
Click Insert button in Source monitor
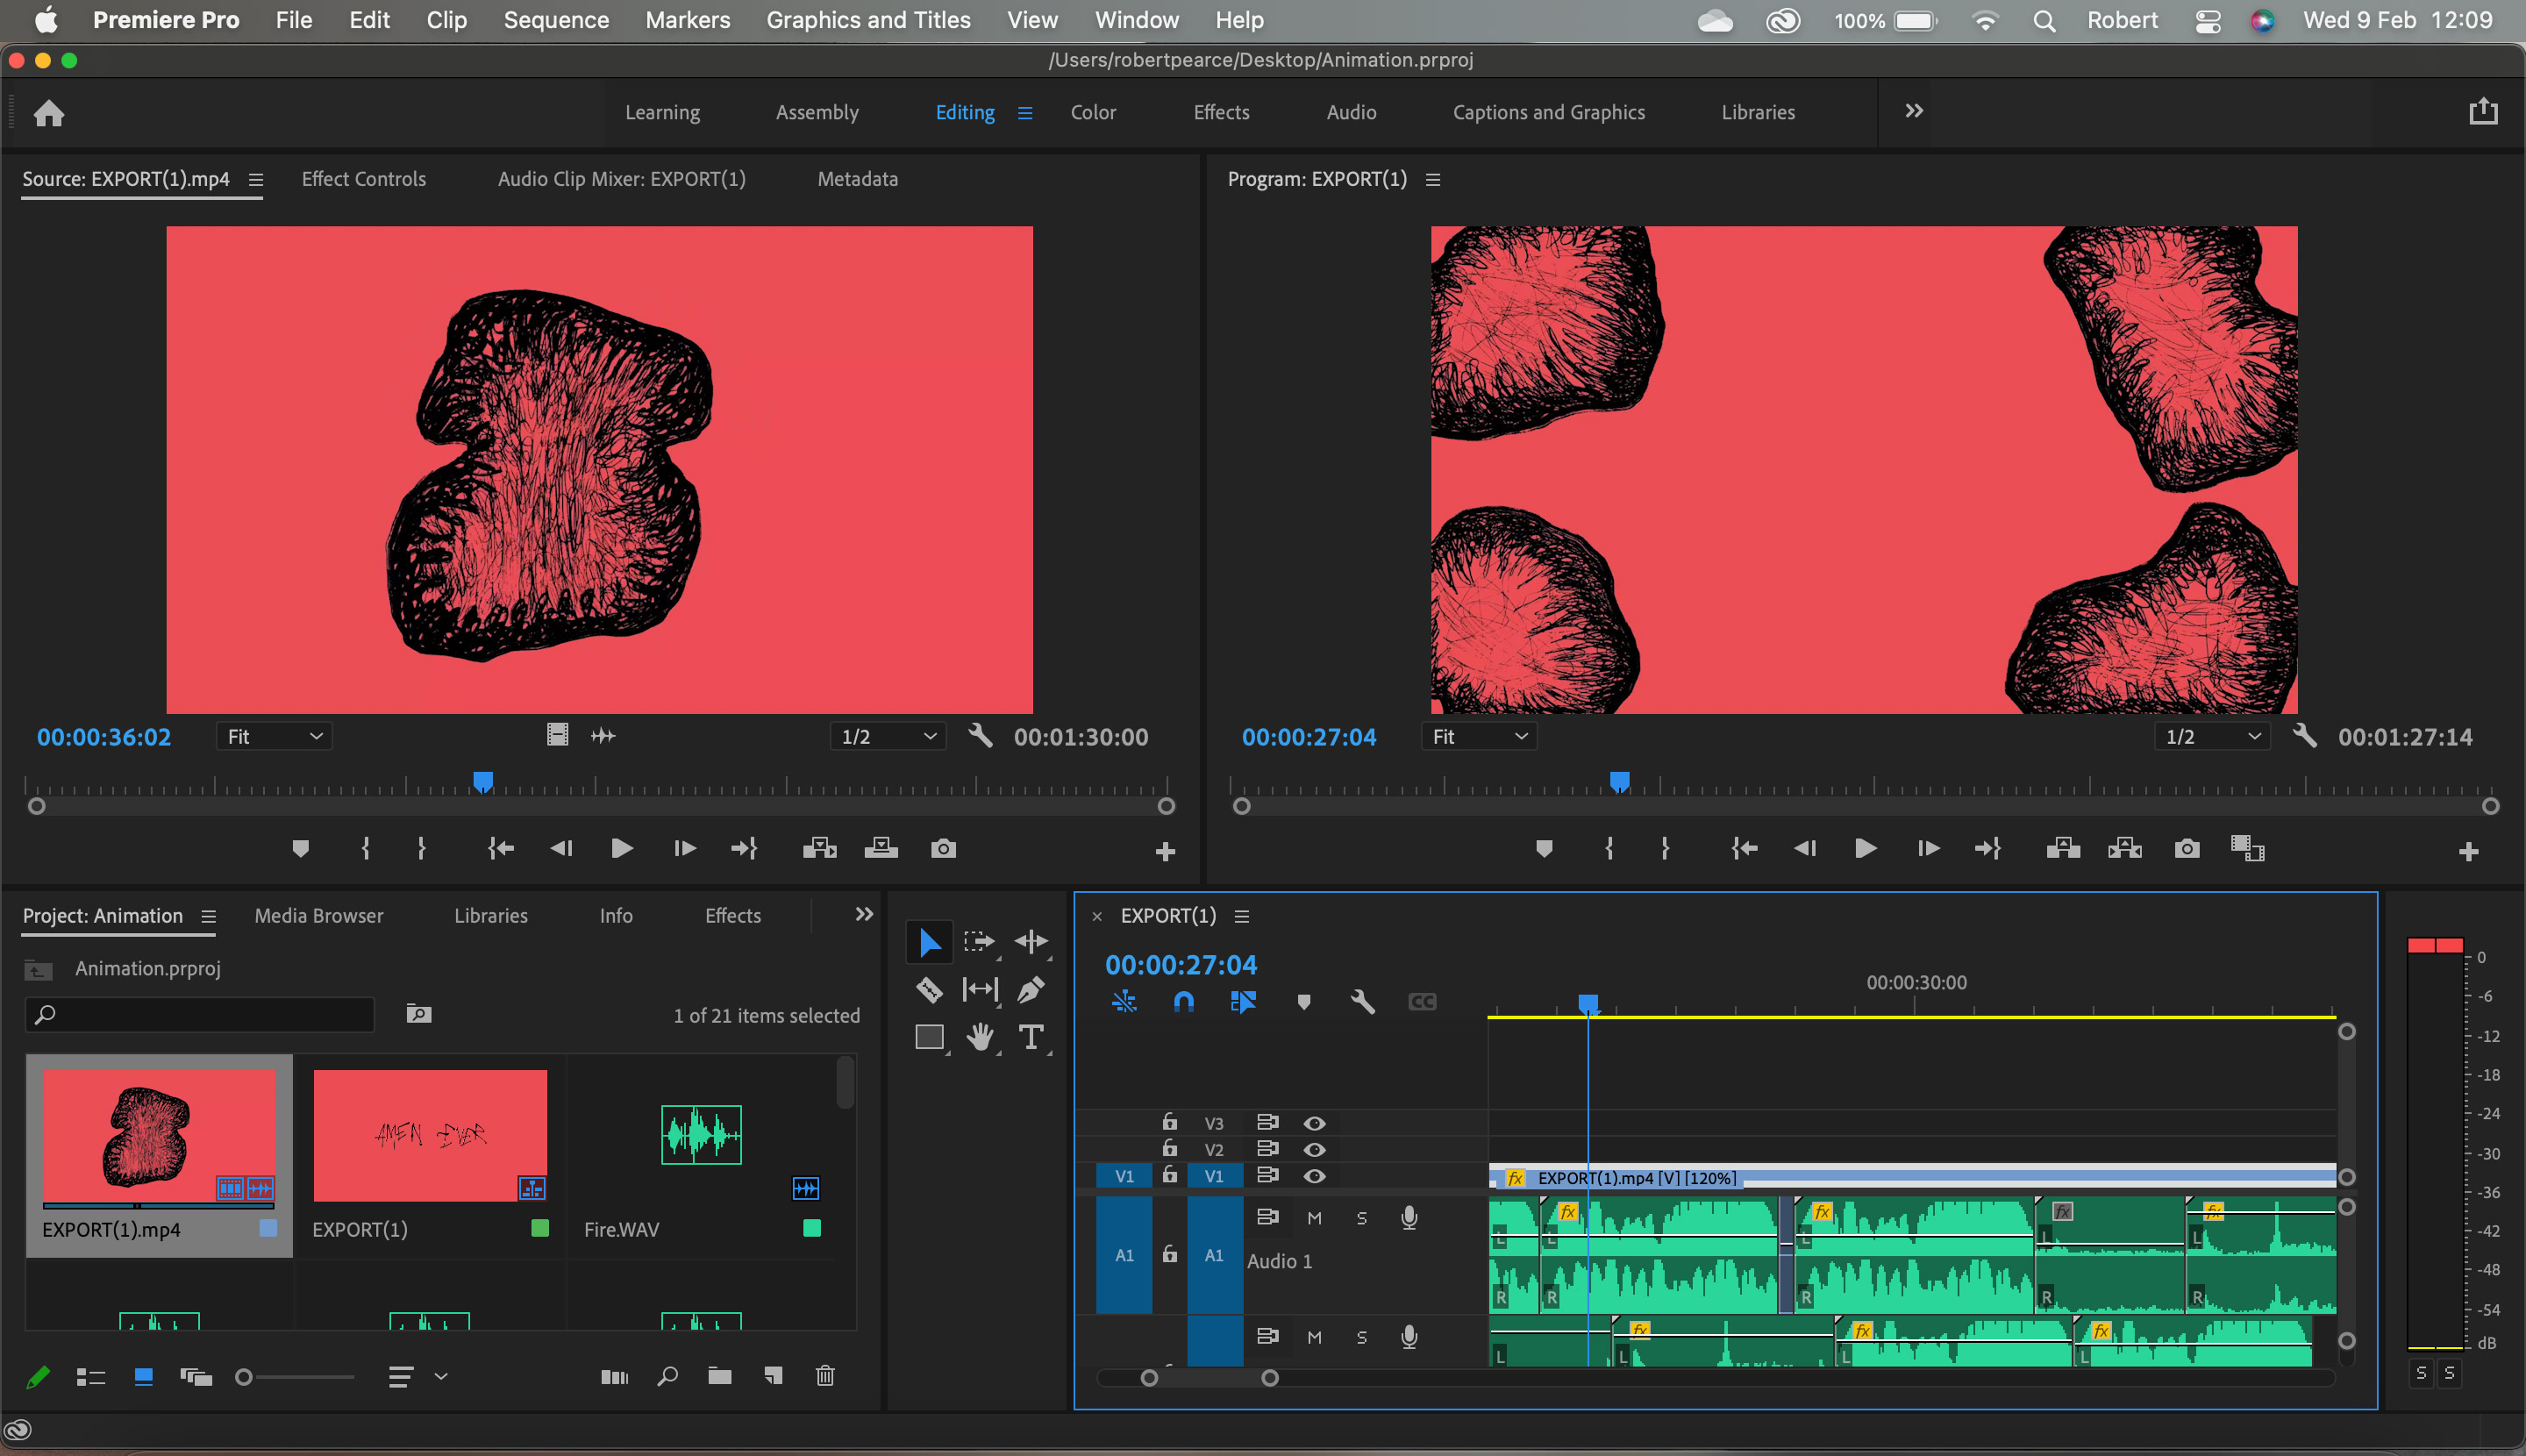pos(819,849)
